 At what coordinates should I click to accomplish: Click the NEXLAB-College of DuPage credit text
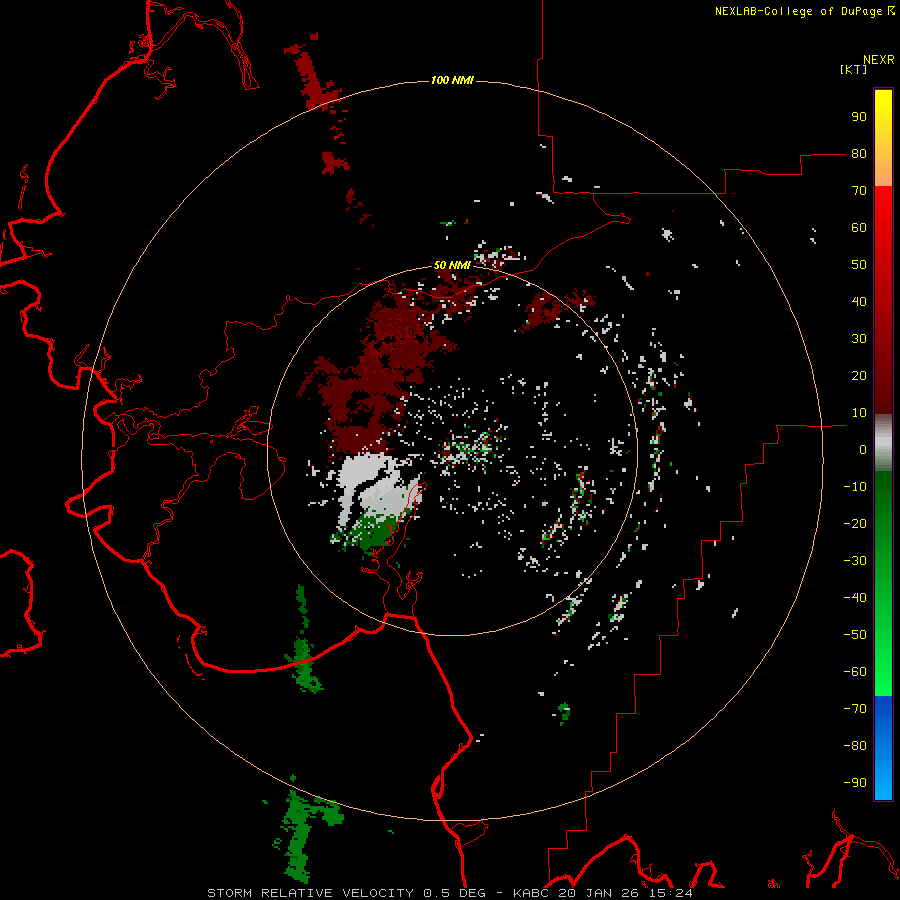[800, 11]
